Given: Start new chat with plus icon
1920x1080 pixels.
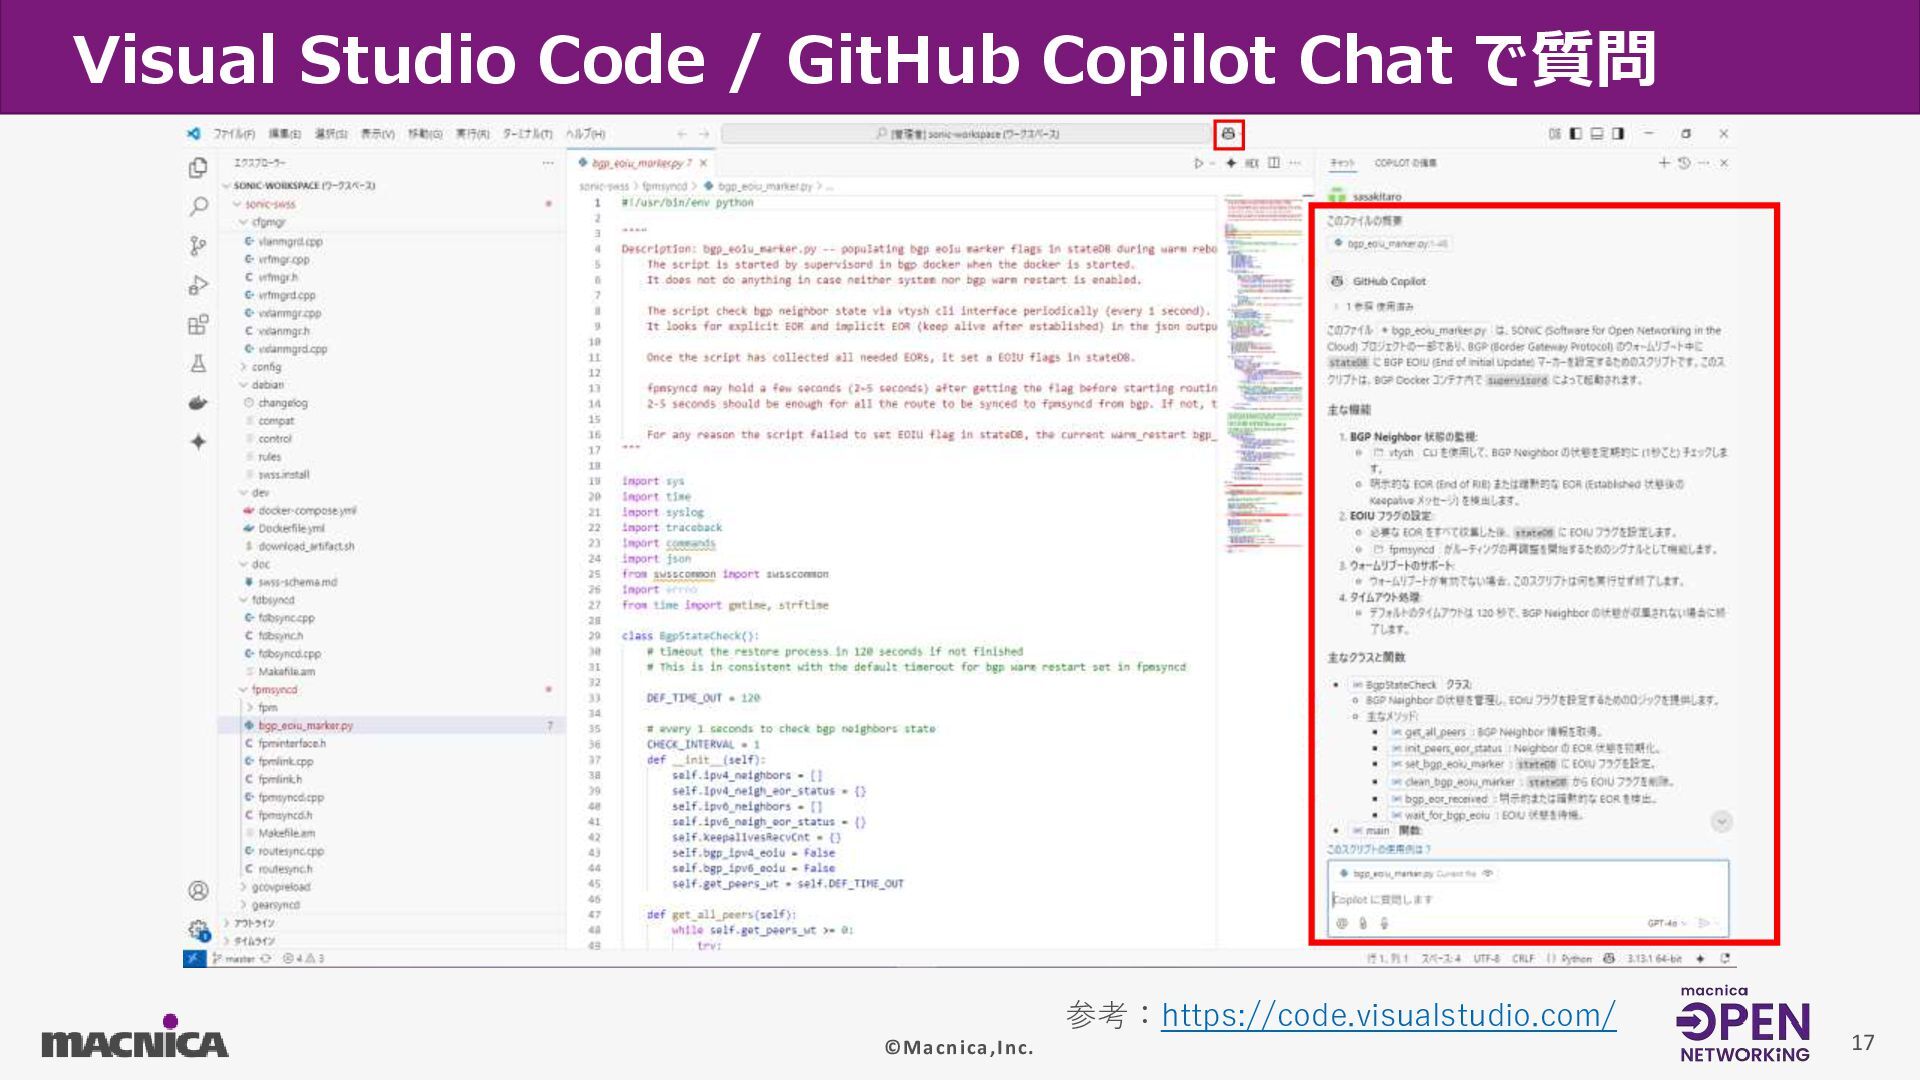Looking at the screenshot, I should pyautogui.click(x=1664, y=163).
